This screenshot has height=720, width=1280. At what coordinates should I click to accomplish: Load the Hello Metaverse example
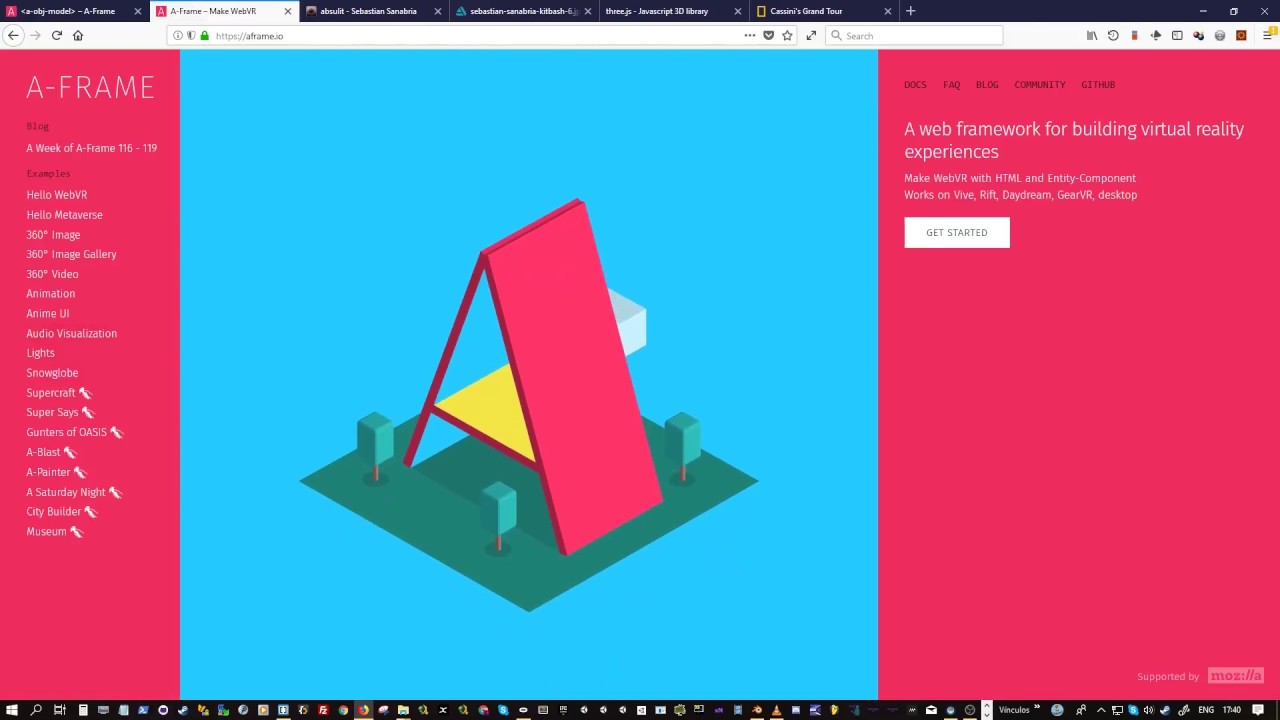(x=64, y=215)
